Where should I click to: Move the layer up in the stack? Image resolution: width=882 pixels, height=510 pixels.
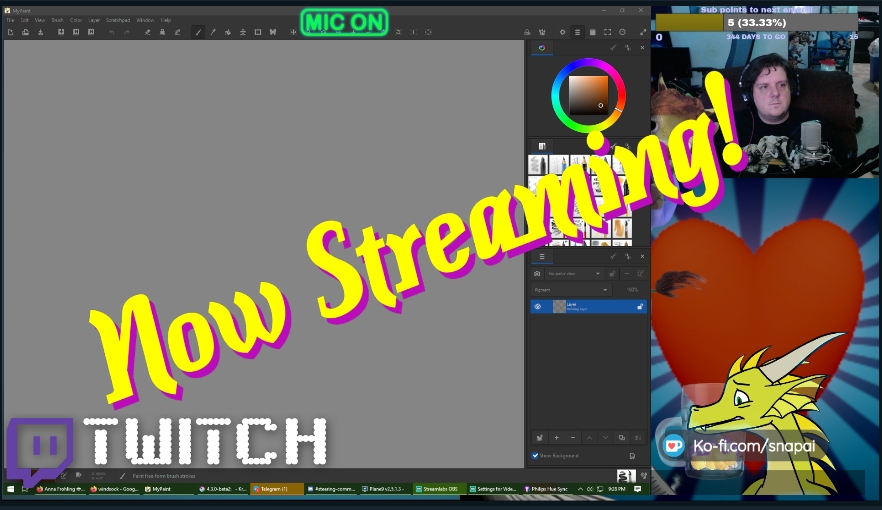tap(589, 437)
